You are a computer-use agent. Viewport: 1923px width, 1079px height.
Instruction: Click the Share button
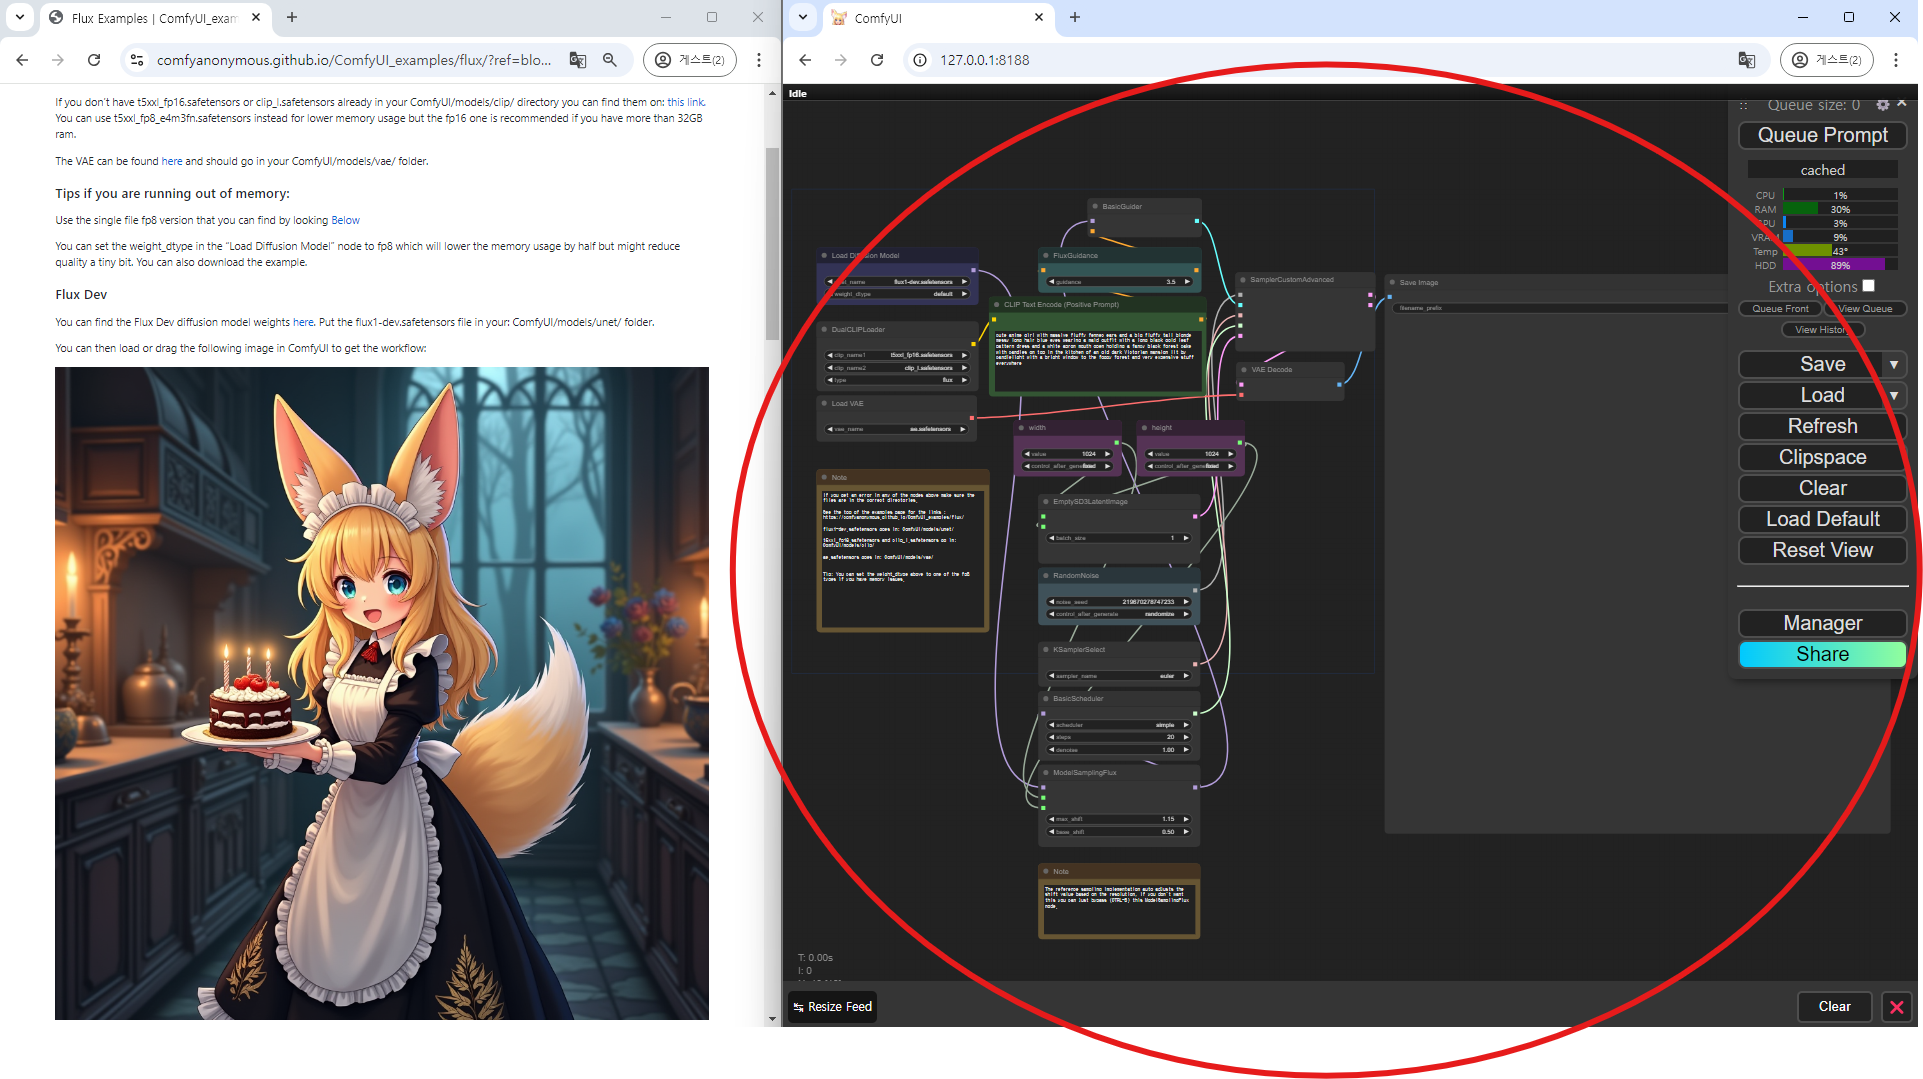tap(1822, 654)
